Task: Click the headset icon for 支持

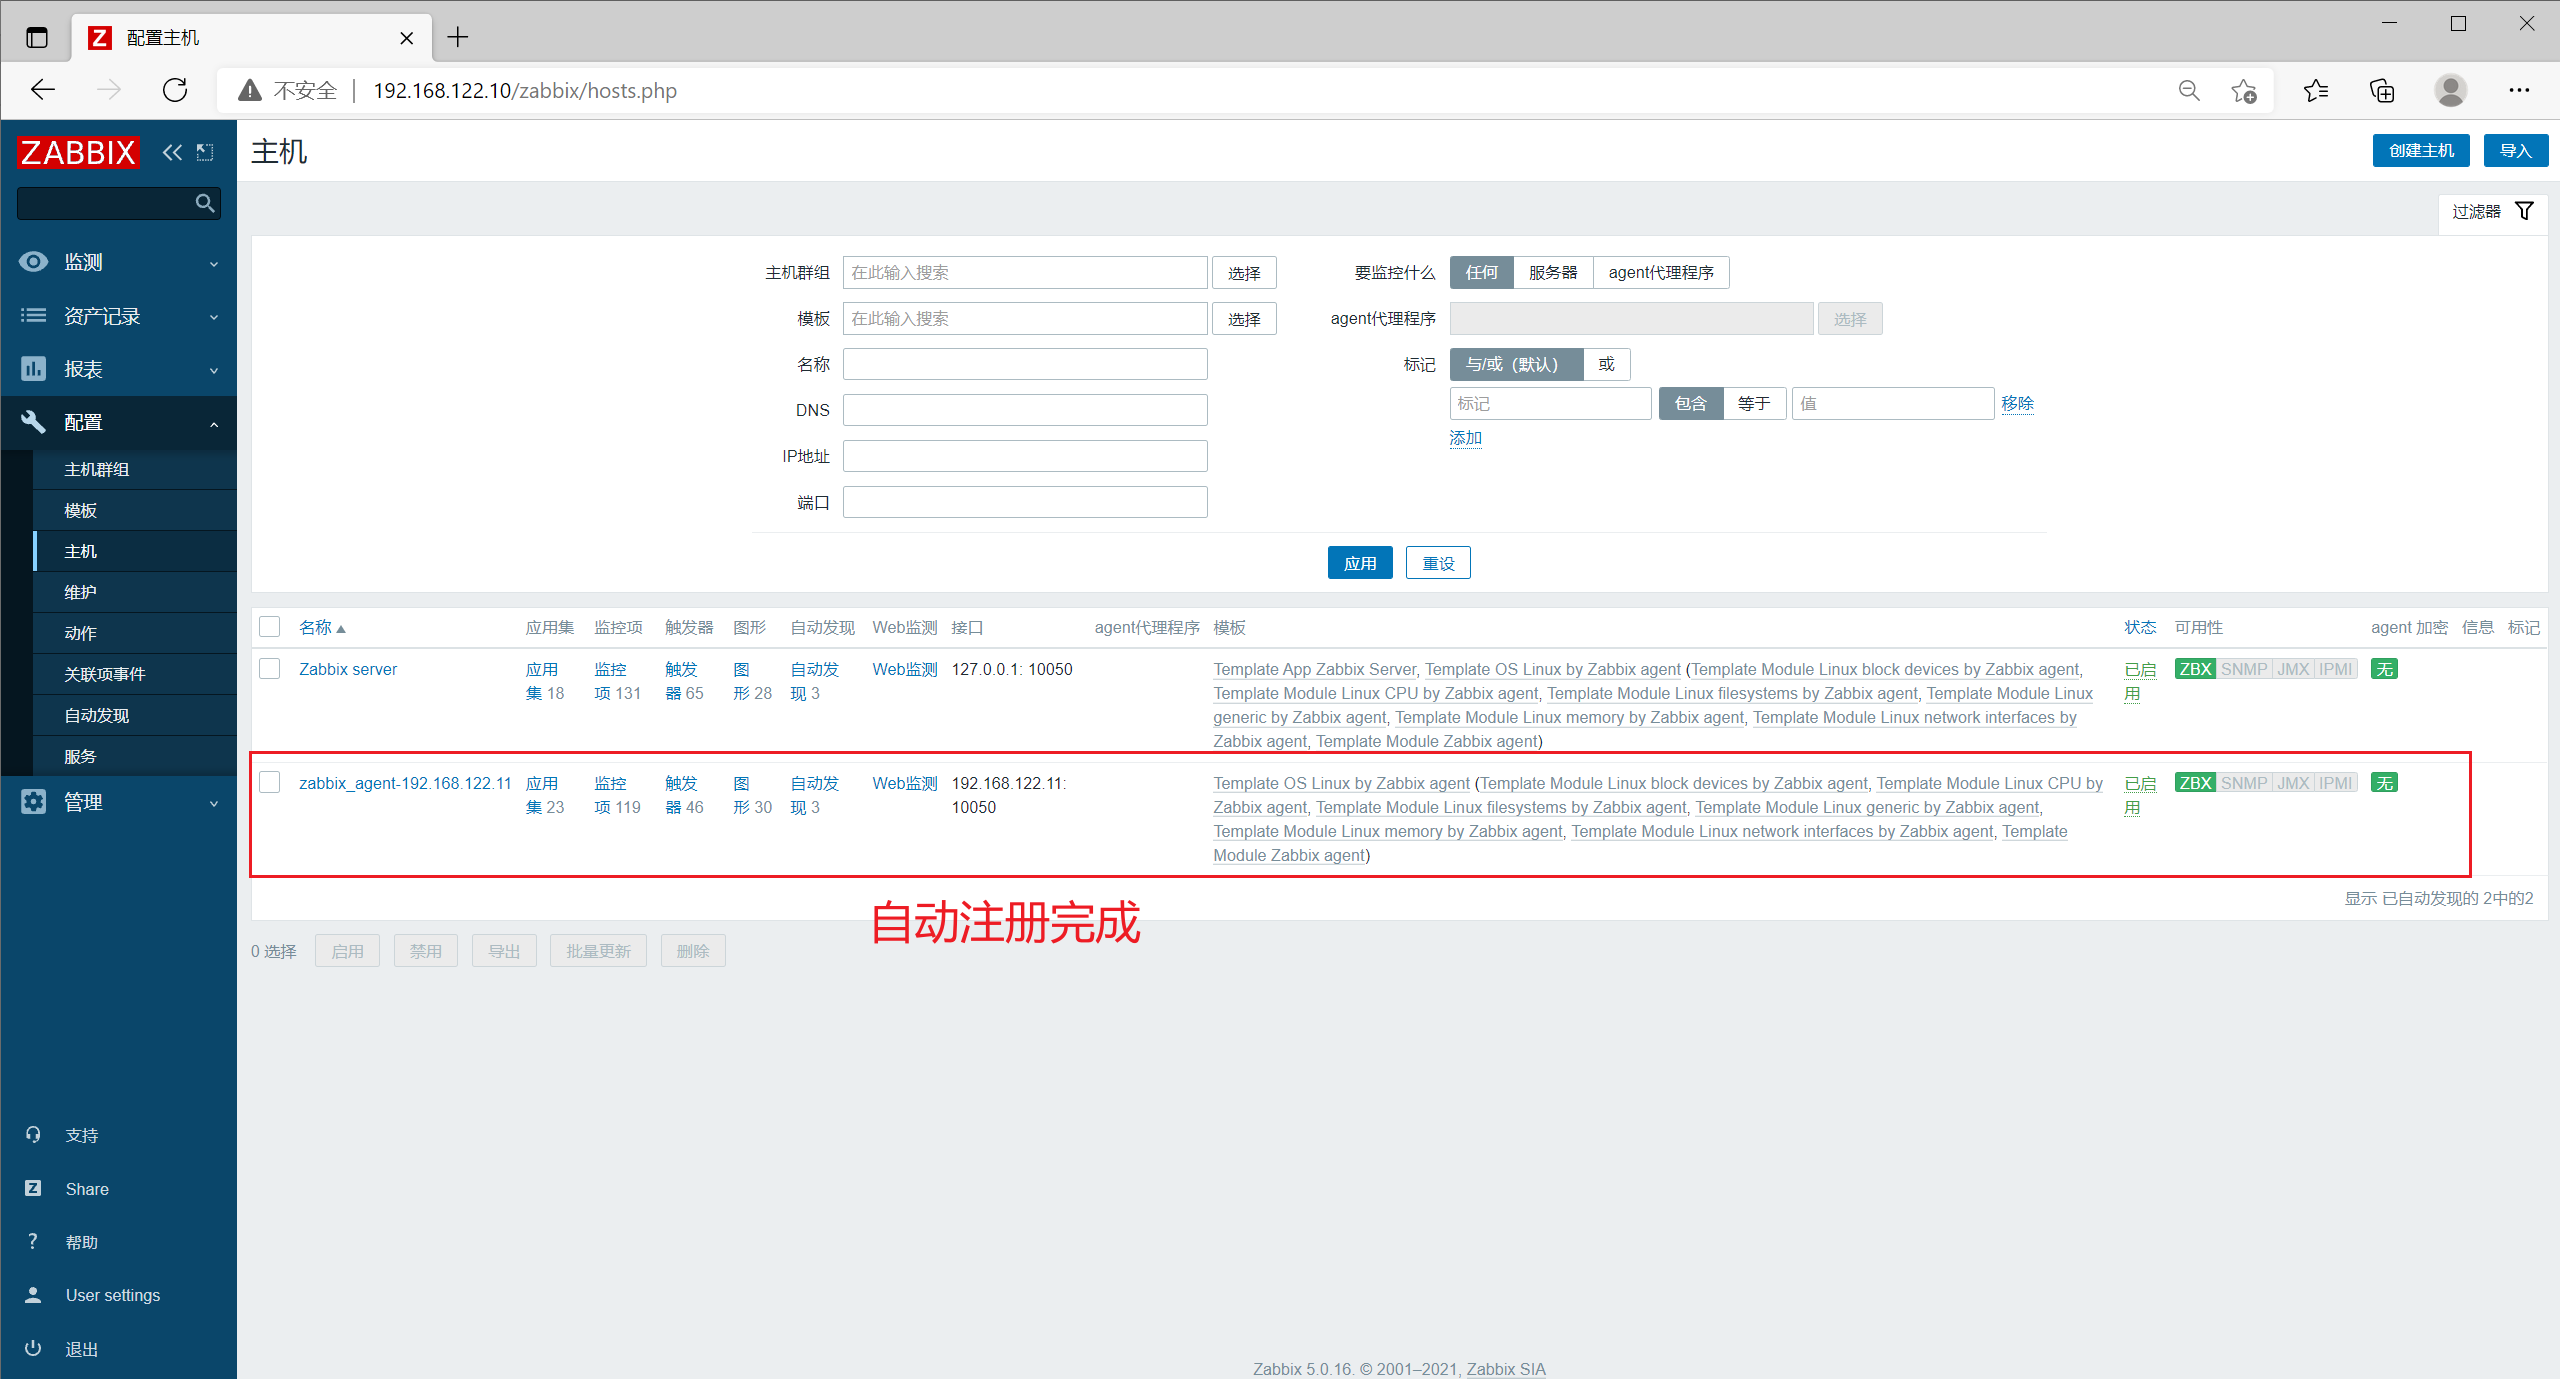Action: click(x=33, y=1135)
